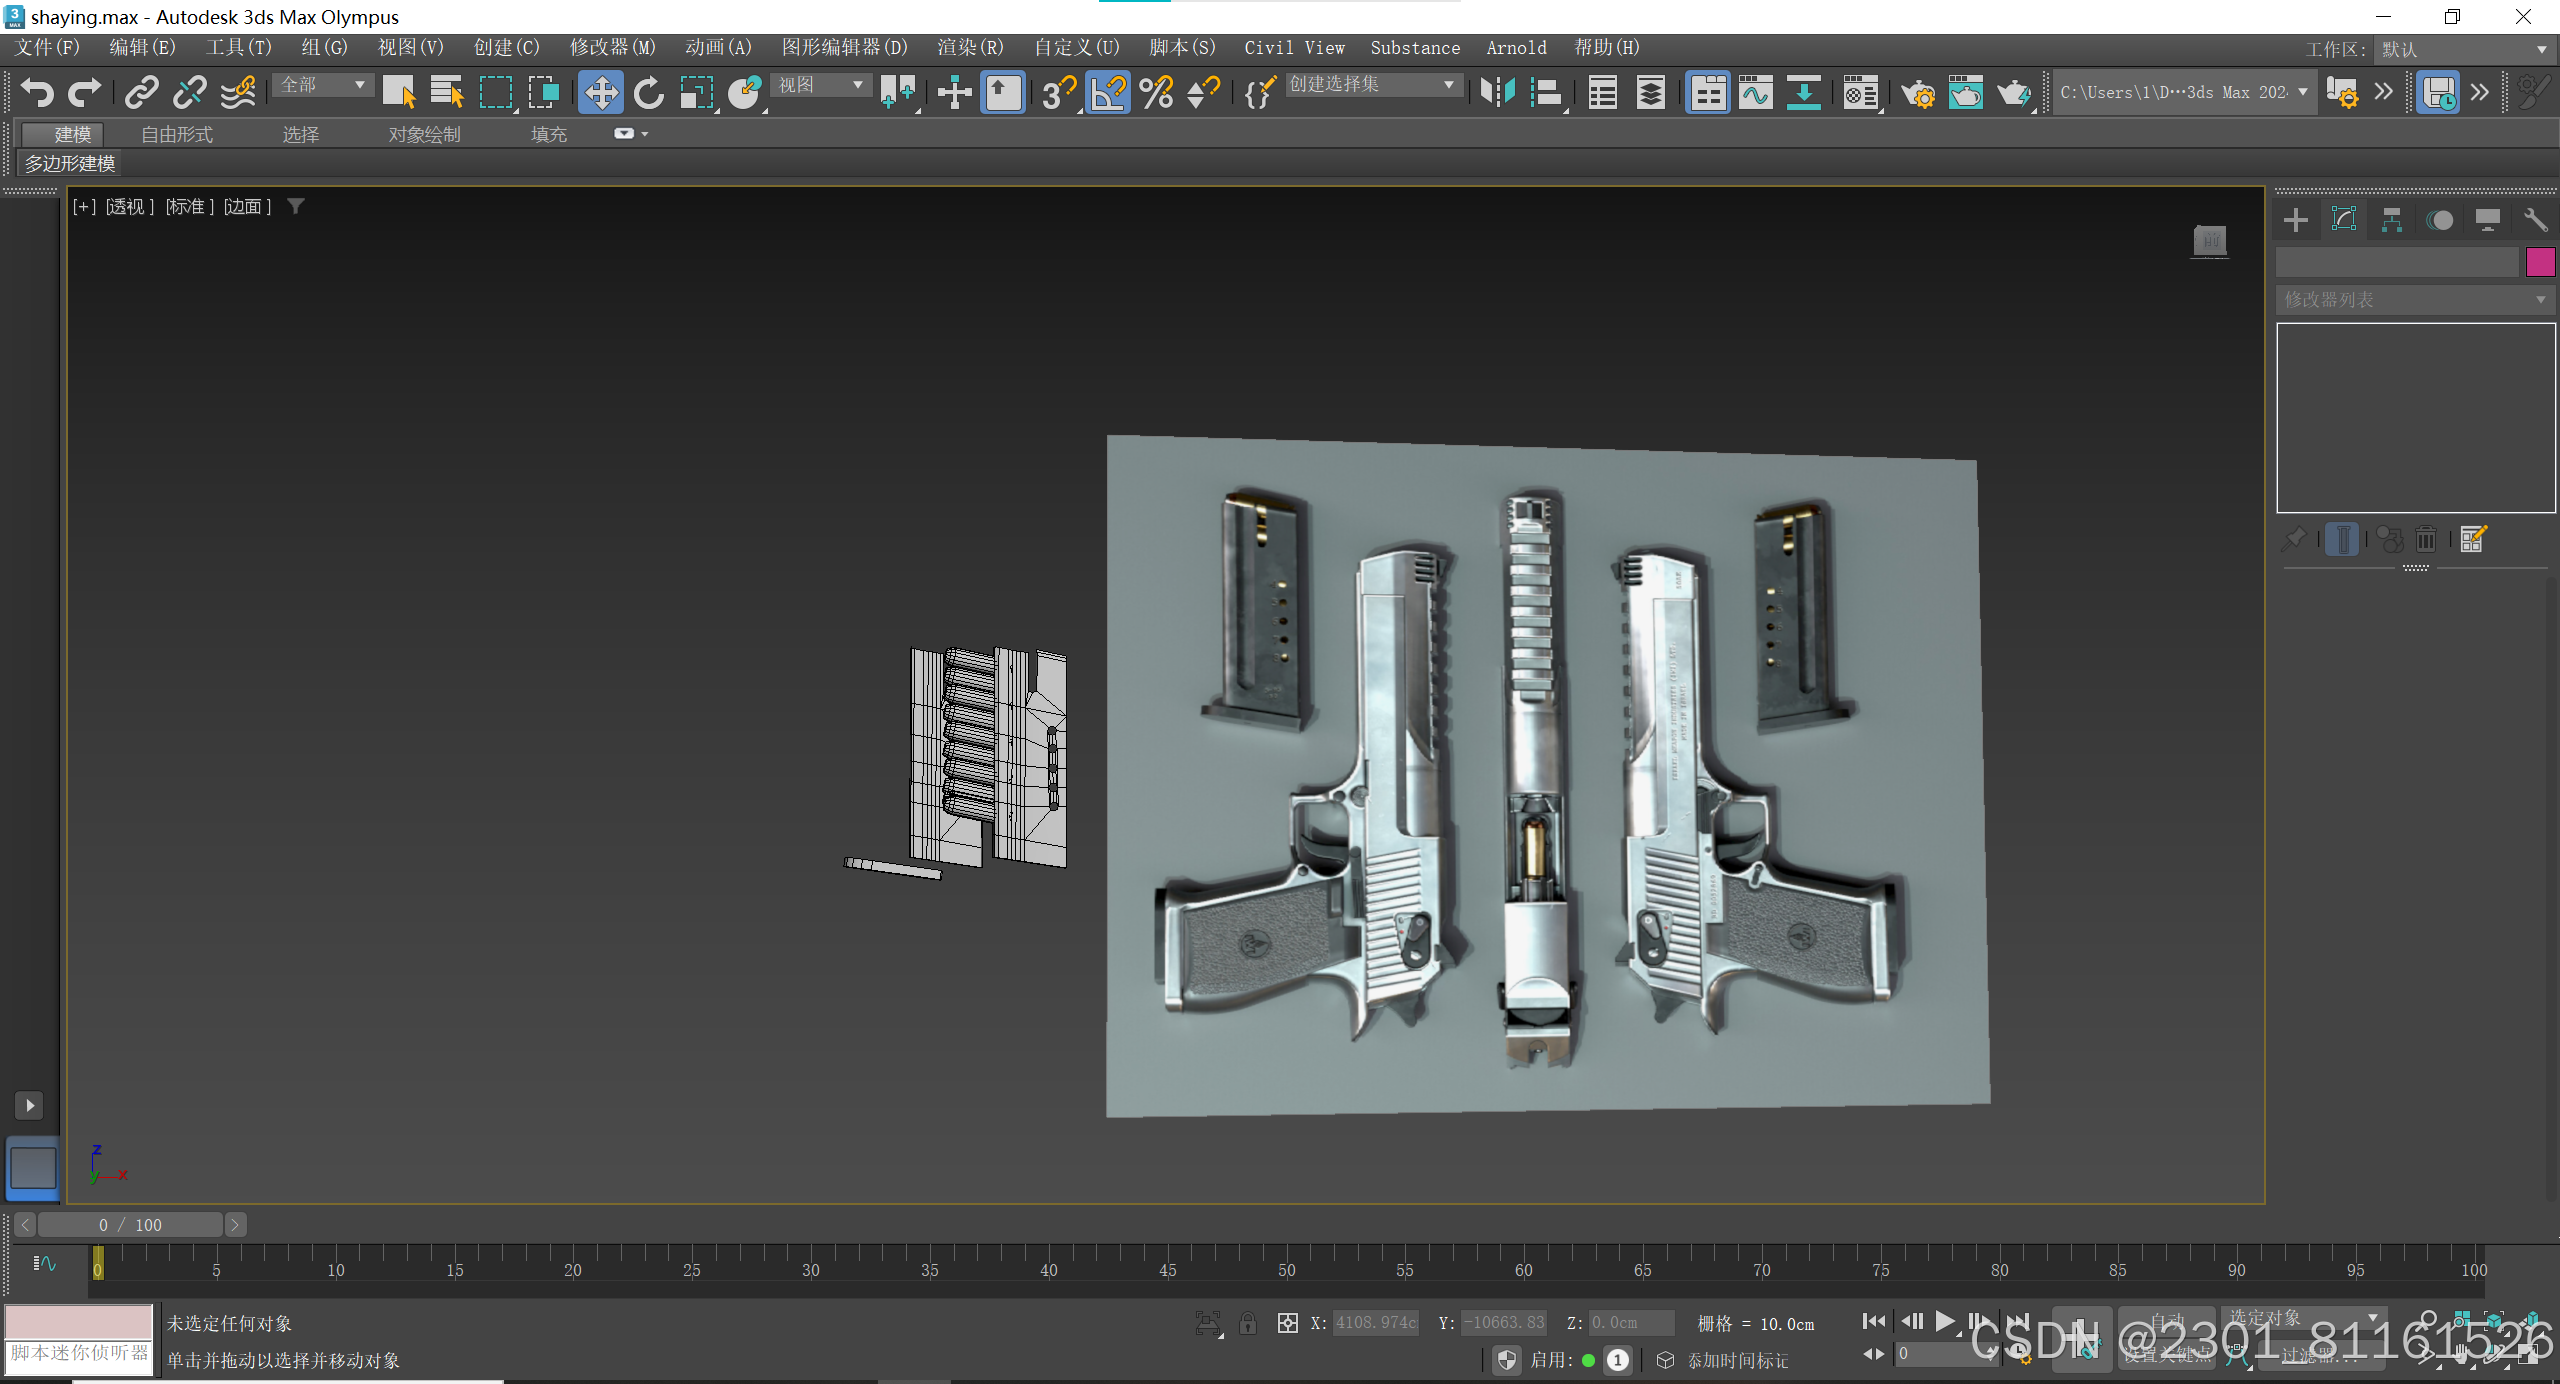Image resolution: width=2560 pixels, height=1384 pixels.
Task: Select the Move transform tool
Action: [x=600, y=93]
